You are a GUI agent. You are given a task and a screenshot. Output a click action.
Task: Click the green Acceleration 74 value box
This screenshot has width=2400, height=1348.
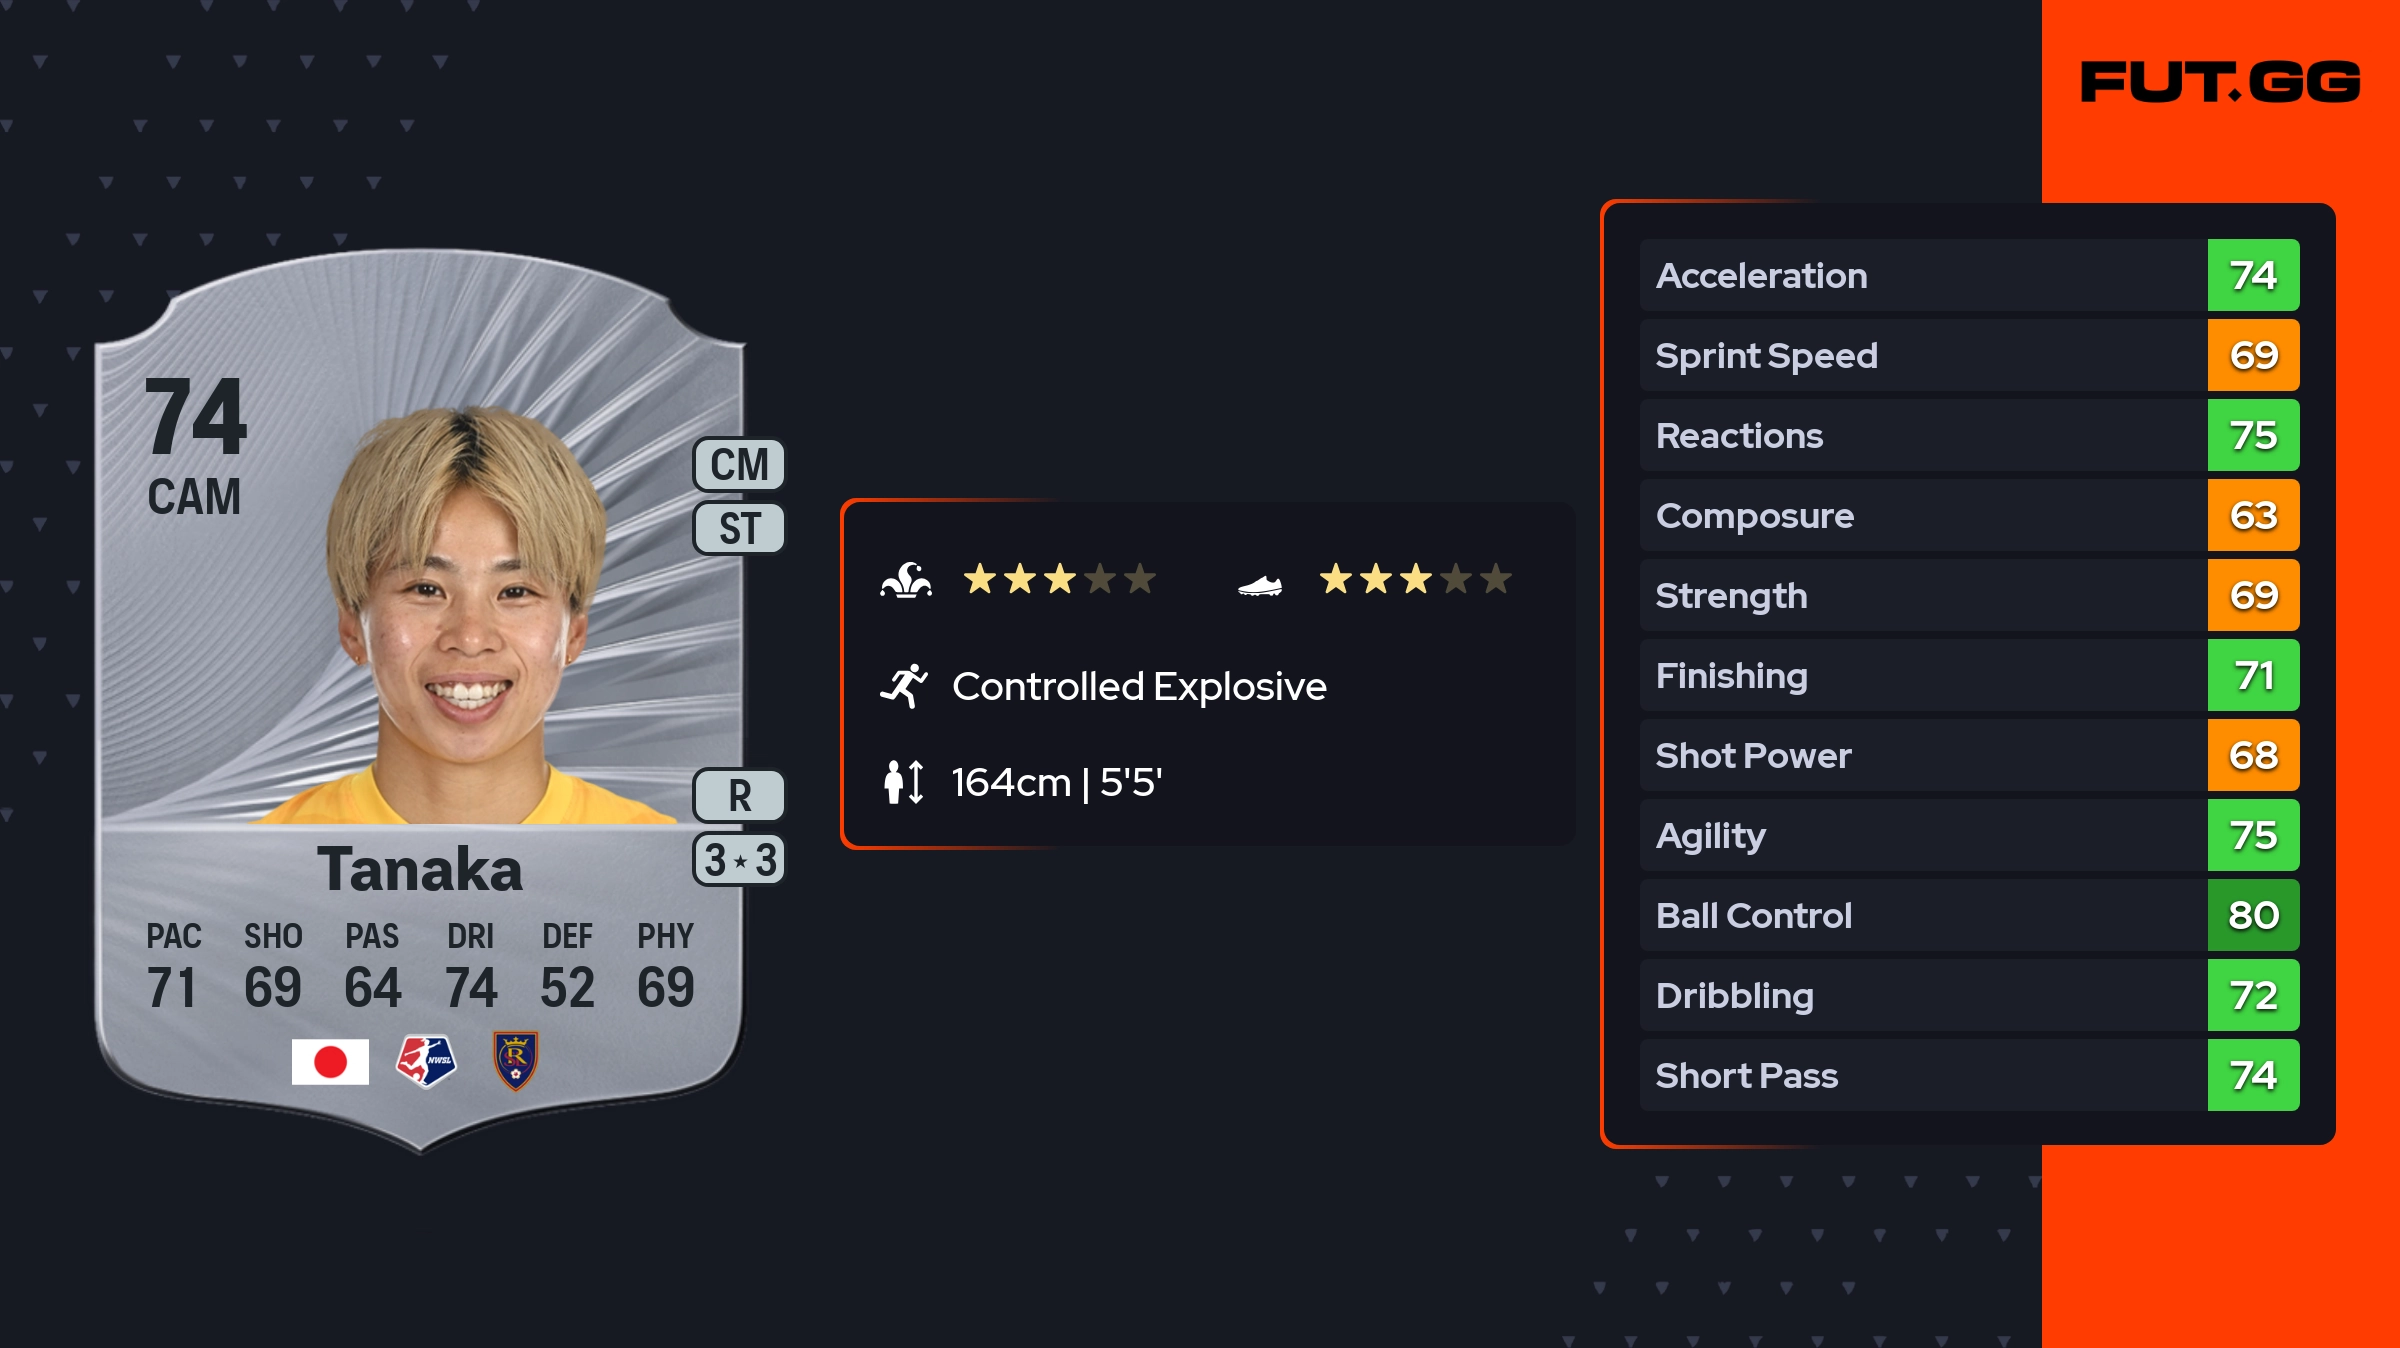[x=2253, y=275]
